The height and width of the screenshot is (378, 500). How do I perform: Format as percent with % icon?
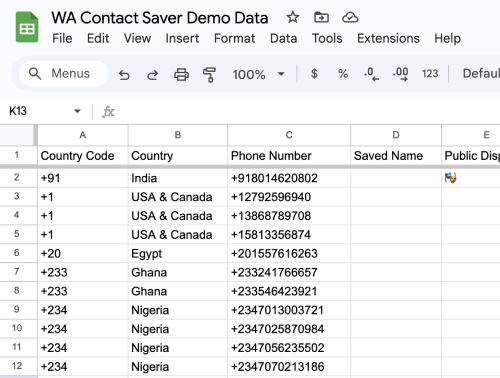[x=343, y=74]
